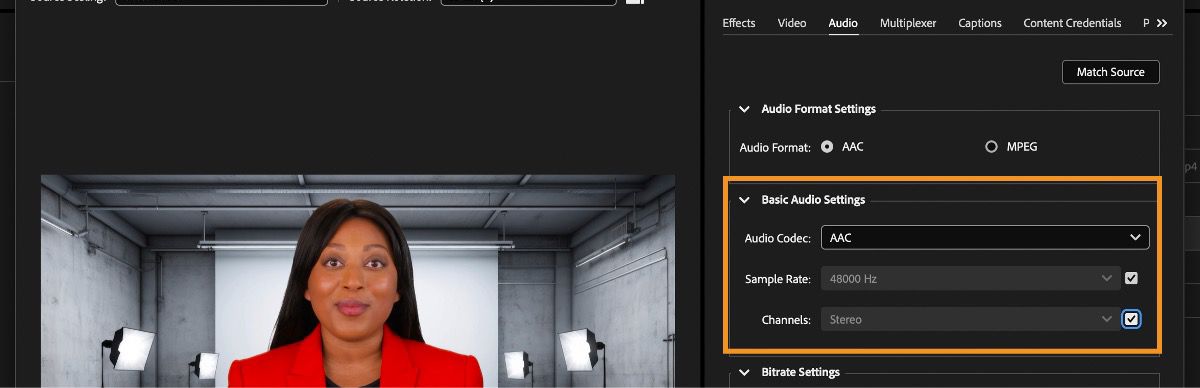
Task: Select the Audio tab
Action: (x=843, y=23)
